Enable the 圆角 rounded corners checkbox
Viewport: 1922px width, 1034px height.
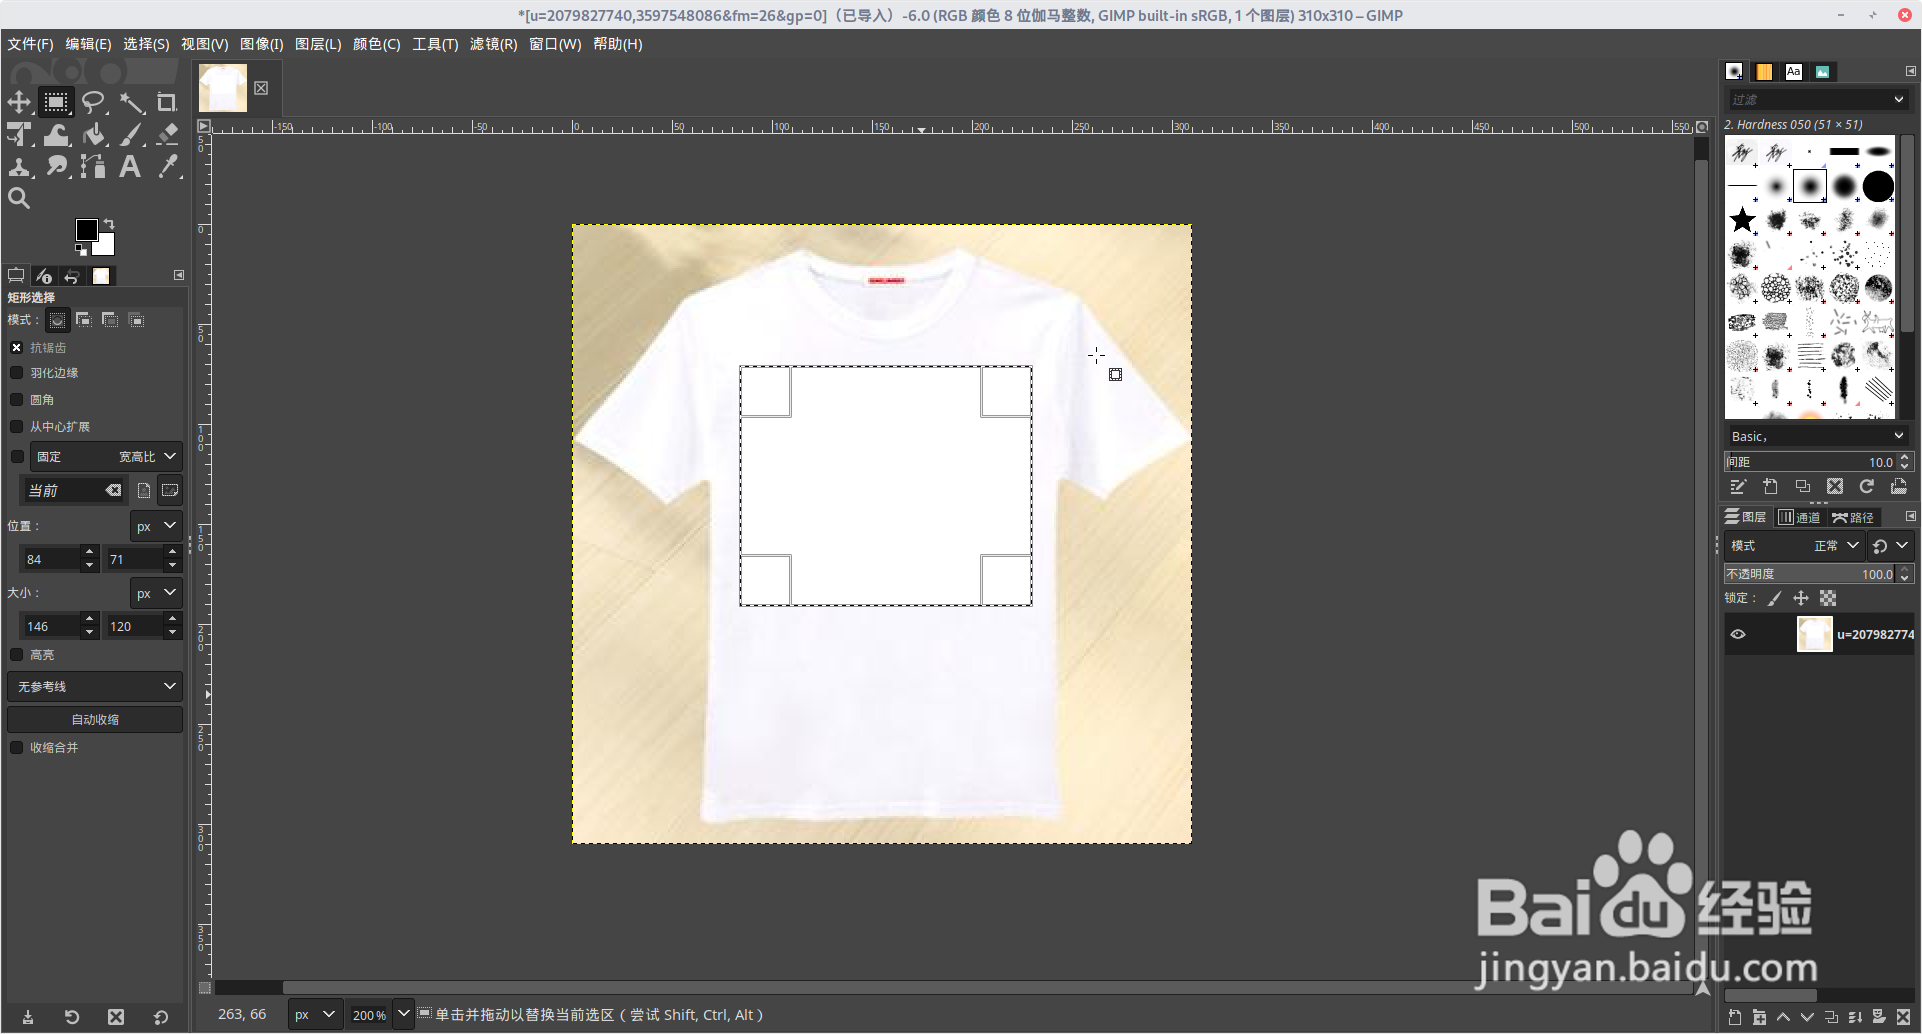(17, 400)
